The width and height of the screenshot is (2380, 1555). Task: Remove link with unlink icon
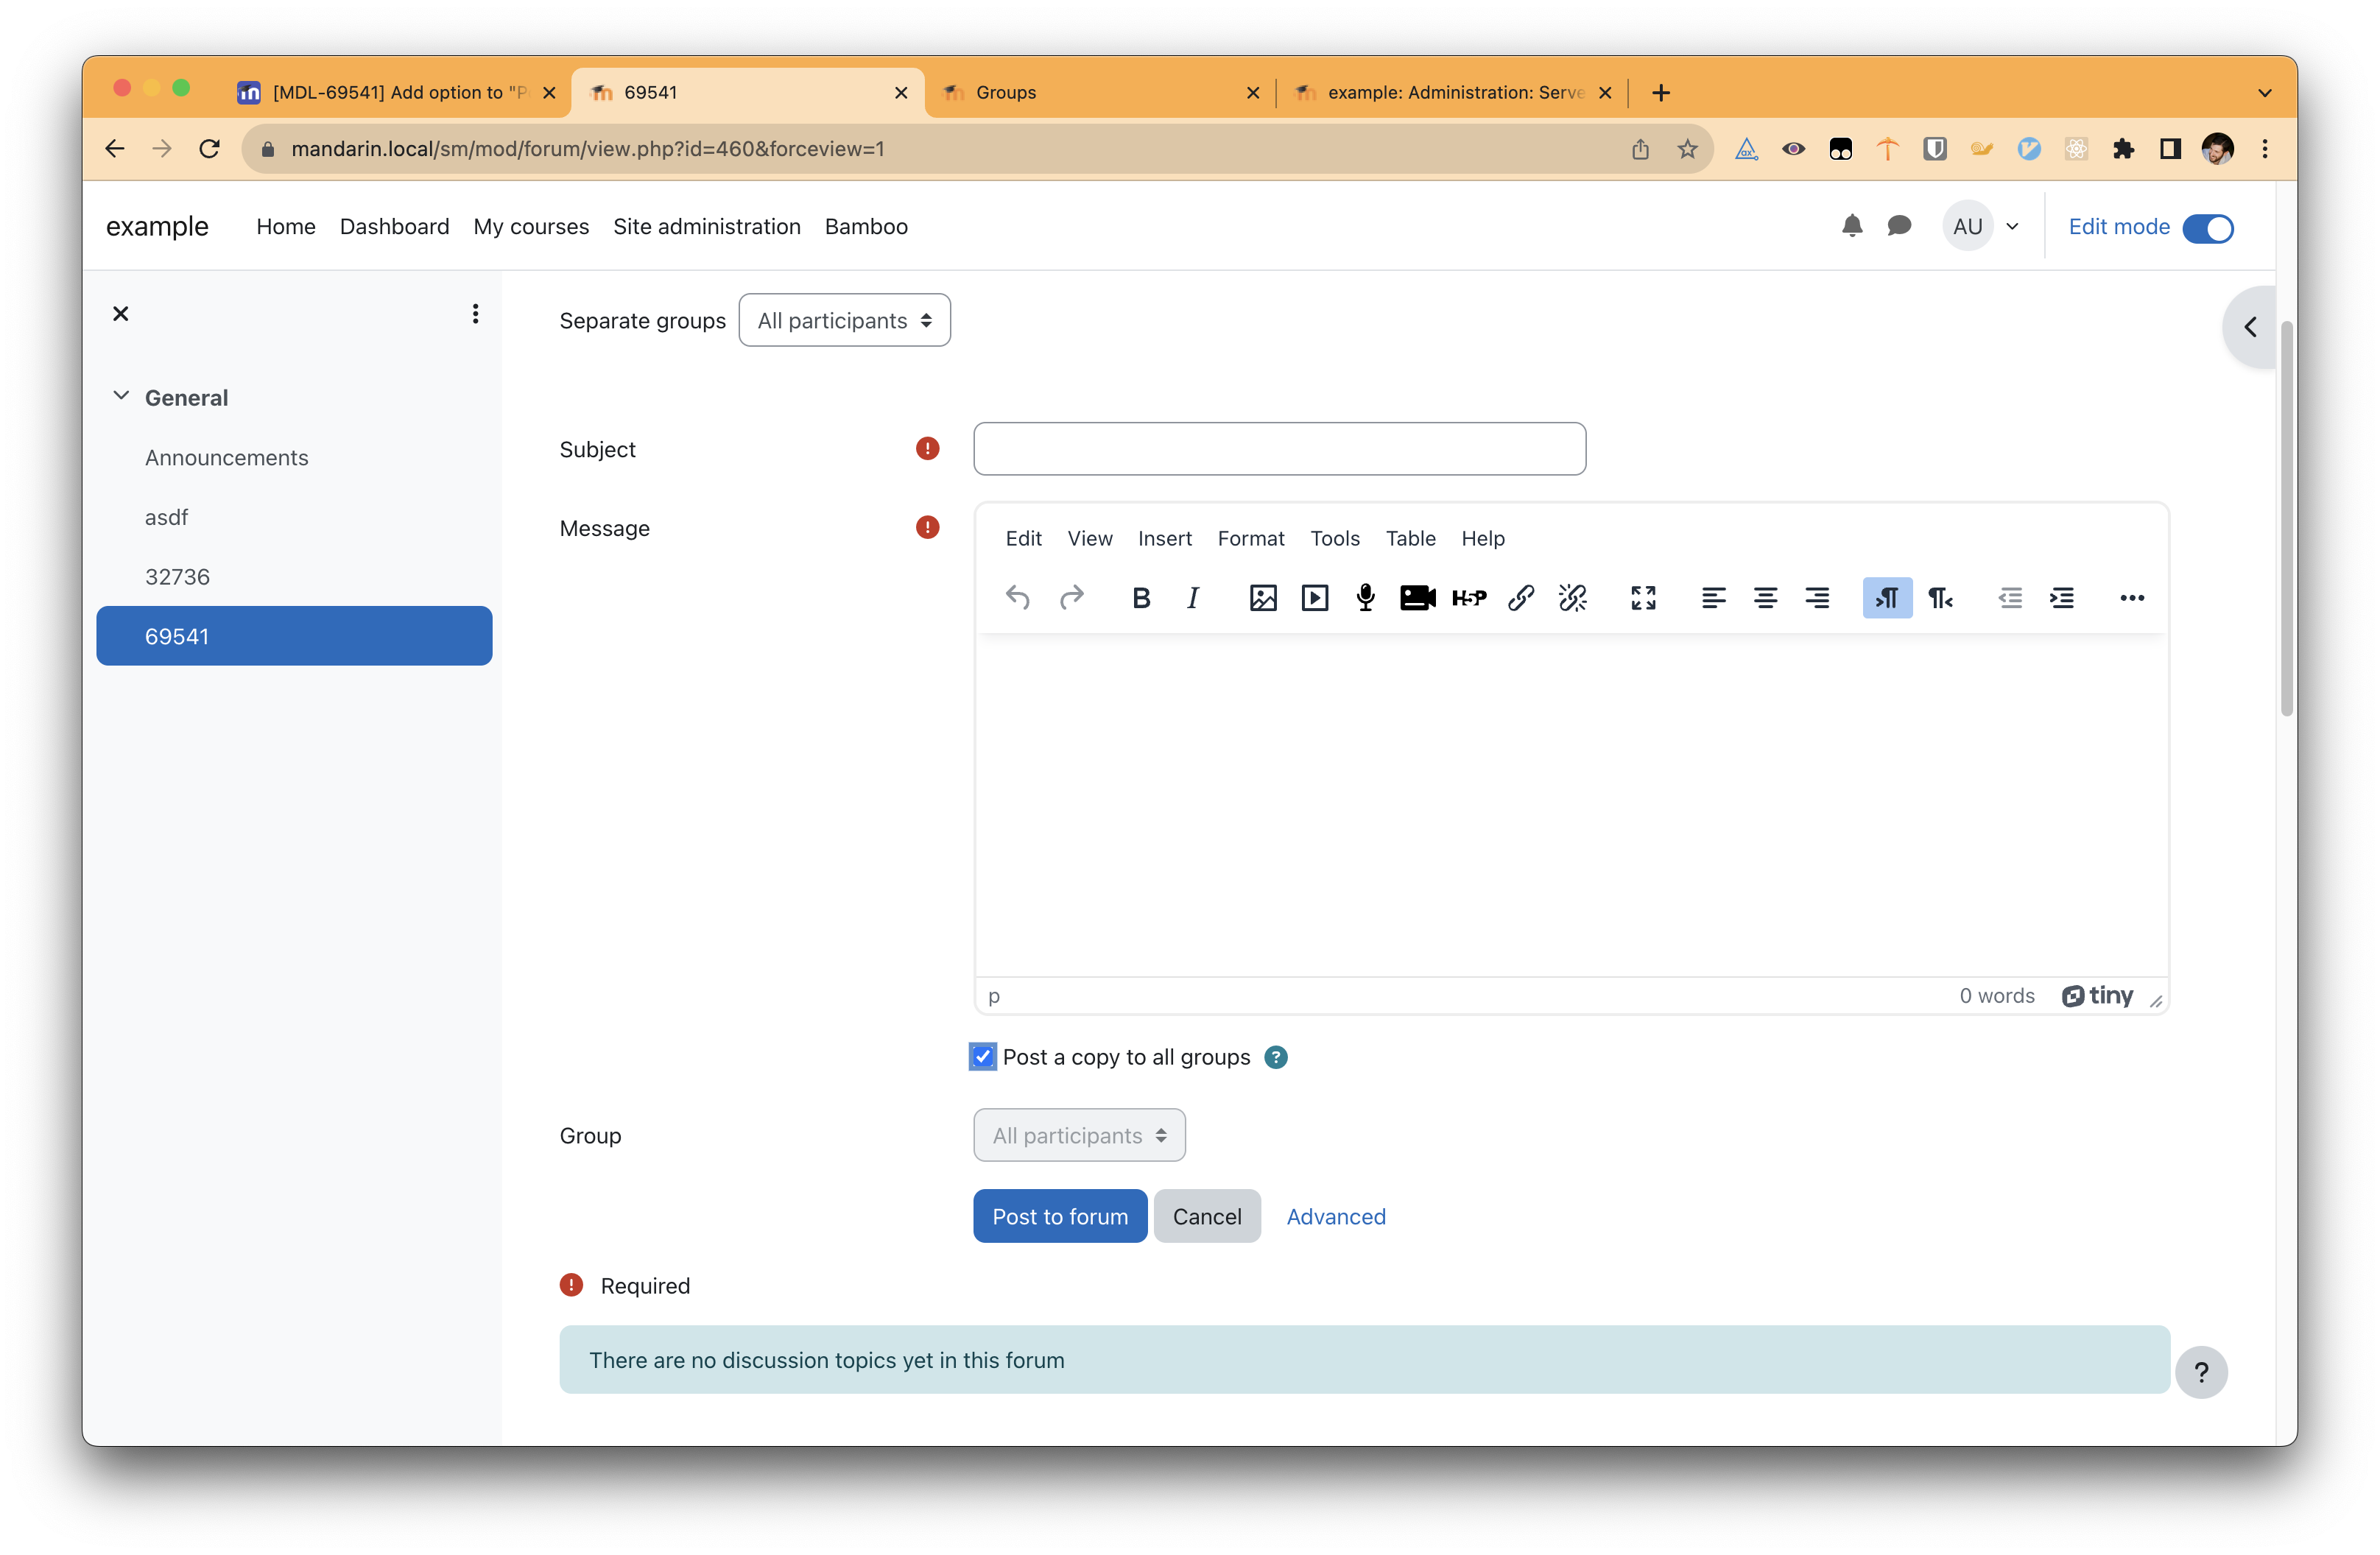click(x=1573, y=598)
